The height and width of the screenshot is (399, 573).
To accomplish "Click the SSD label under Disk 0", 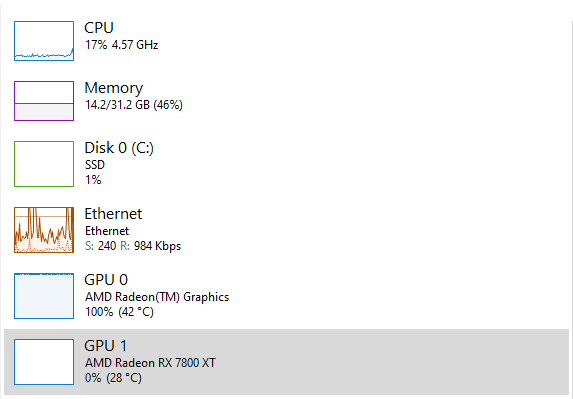I will click(95, 165).
